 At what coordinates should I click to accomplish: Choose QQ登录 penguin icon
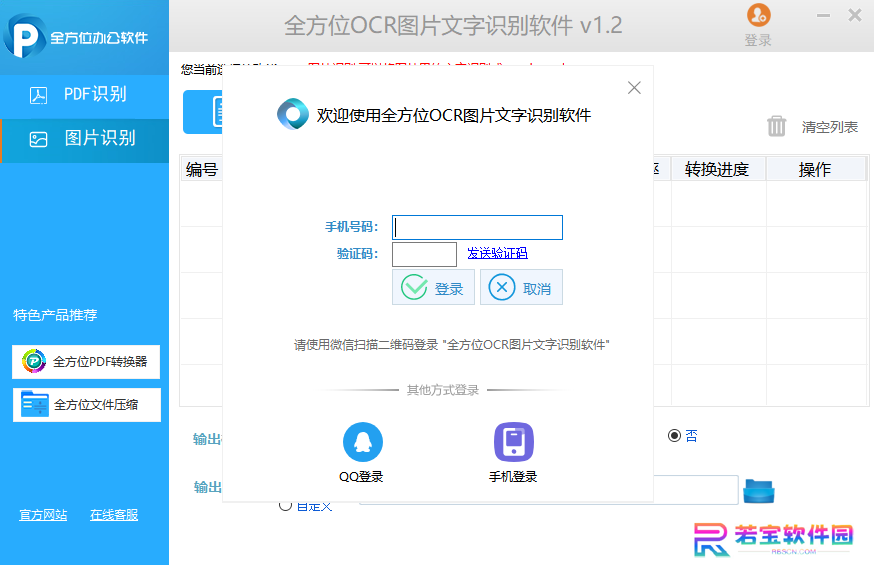coord(362,442)
